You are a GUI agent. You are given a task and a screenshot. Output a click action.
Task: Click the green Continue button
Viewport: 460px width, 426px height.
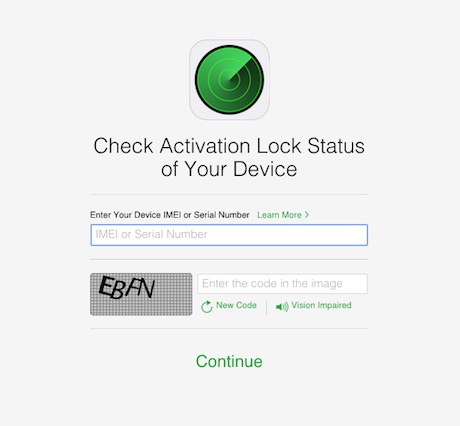coord(229,361)
